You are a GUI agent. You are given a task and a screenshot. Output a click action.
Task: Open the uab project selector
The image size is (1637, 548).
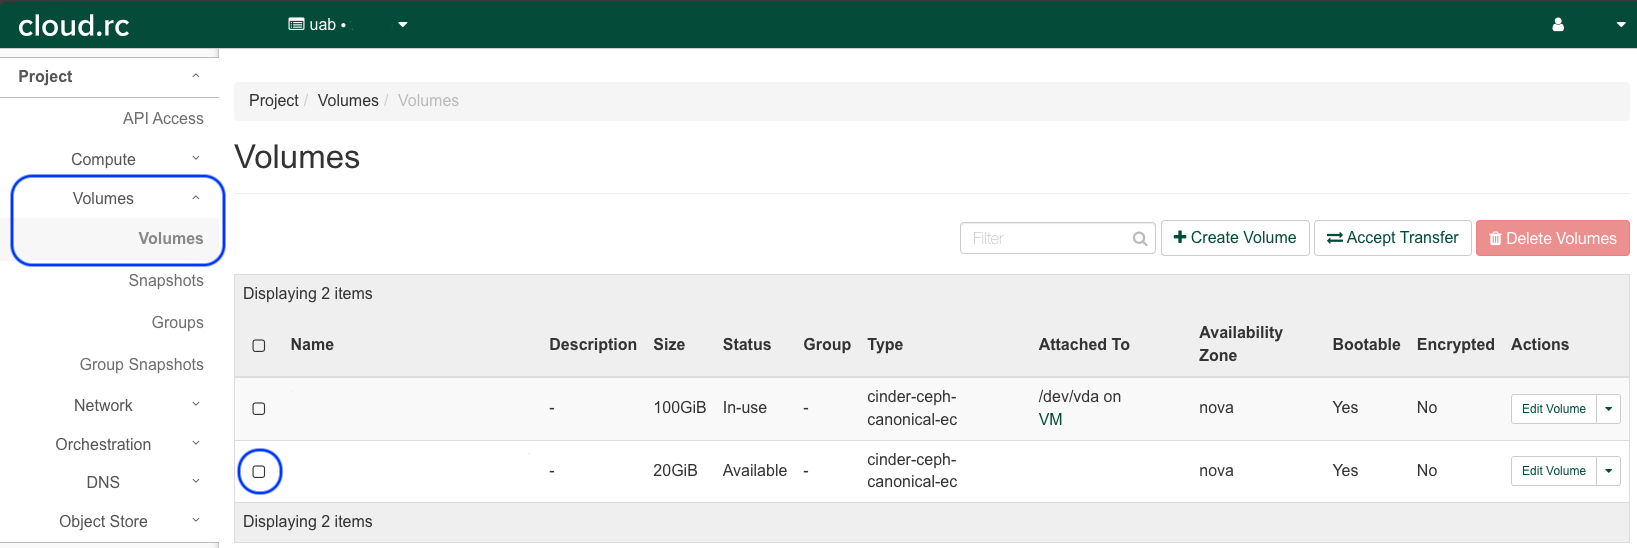point(347,24)
